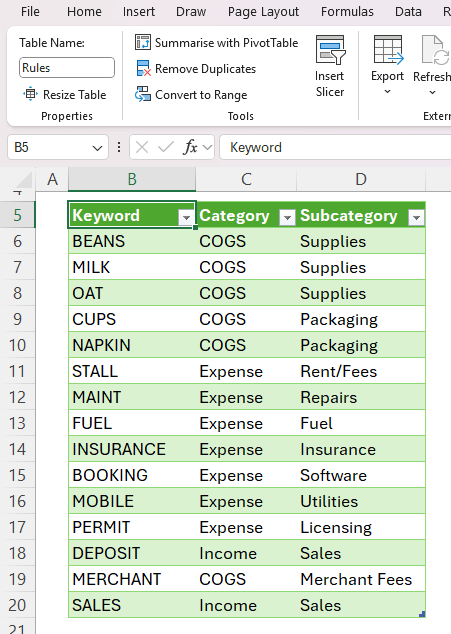This screenshot has height=634, width=451.
Task: Switch to the Data tab
Action: click(x=408, y=11)
